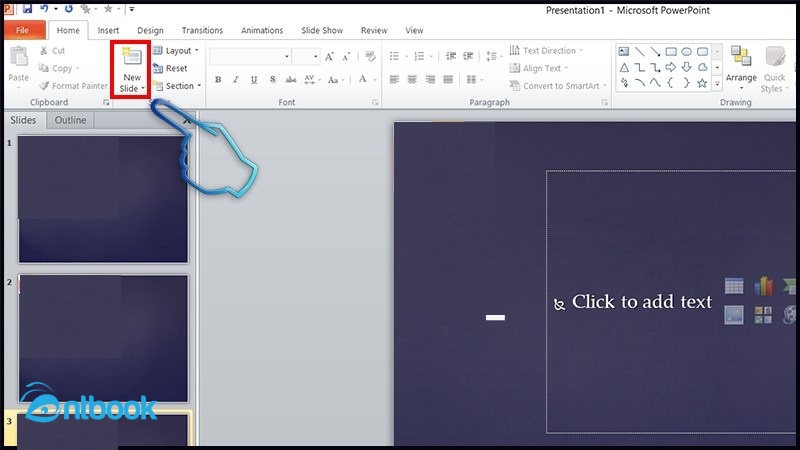Align text left
Screen dimensions: 800x450
[394, 80]
